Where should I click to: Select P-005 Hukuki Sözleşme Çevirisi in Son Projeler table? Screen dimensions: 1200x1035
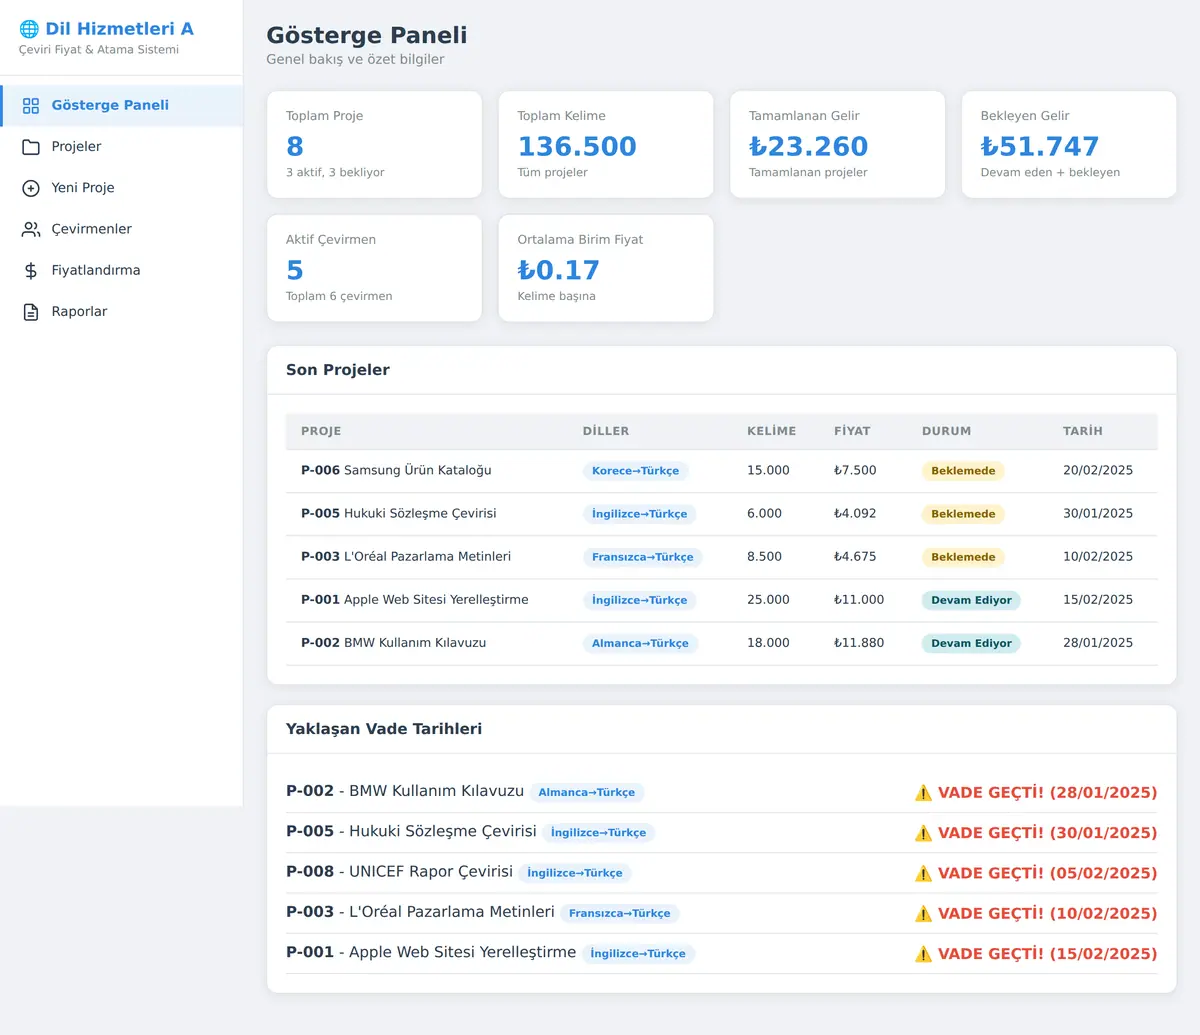399,513
